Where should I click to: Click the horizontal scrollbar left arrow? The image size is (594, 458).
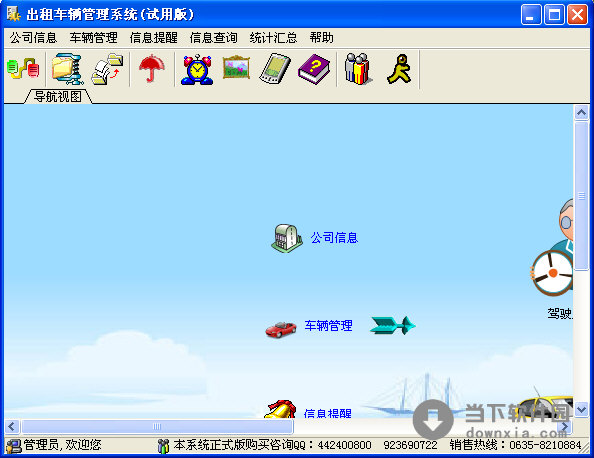tap(12, 427)
